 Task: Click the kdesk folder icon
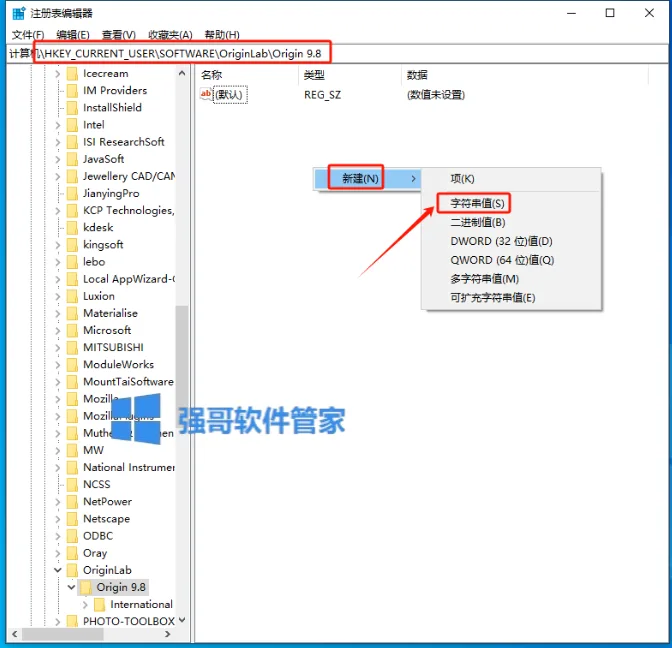(72, 228)
